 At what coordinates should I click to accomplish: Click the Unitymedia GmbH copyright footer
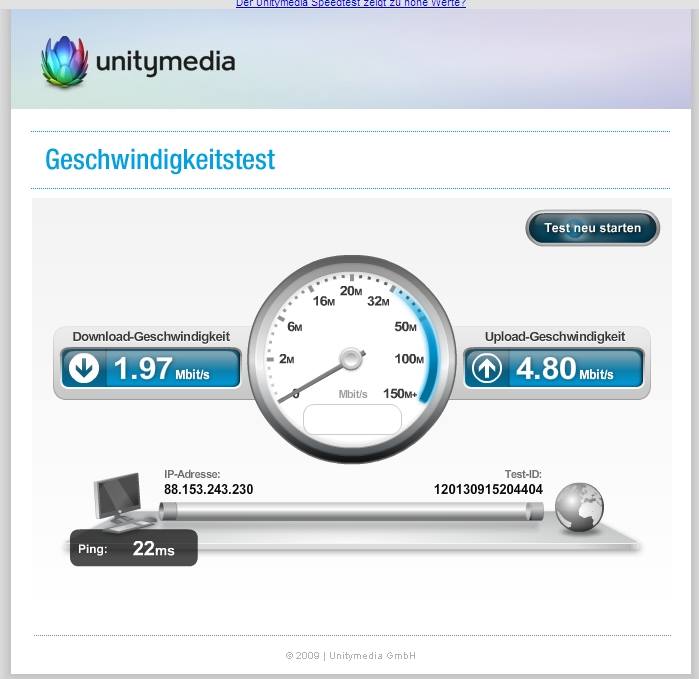[350, 655]
